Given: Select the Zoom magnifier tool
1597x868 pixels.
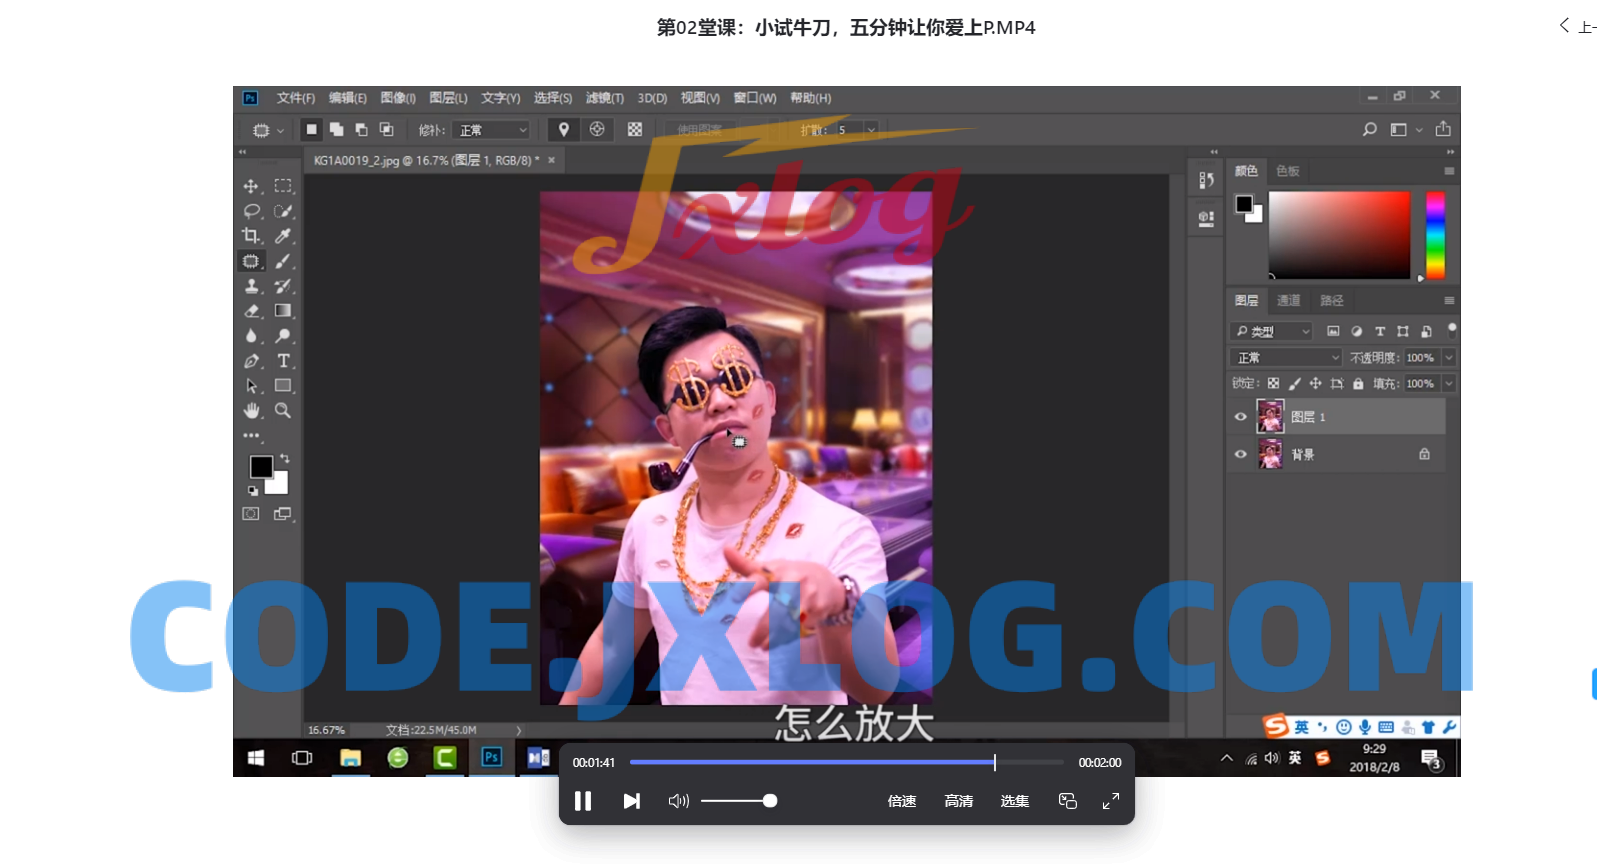Looking at the screenshot, I should 283,411.
